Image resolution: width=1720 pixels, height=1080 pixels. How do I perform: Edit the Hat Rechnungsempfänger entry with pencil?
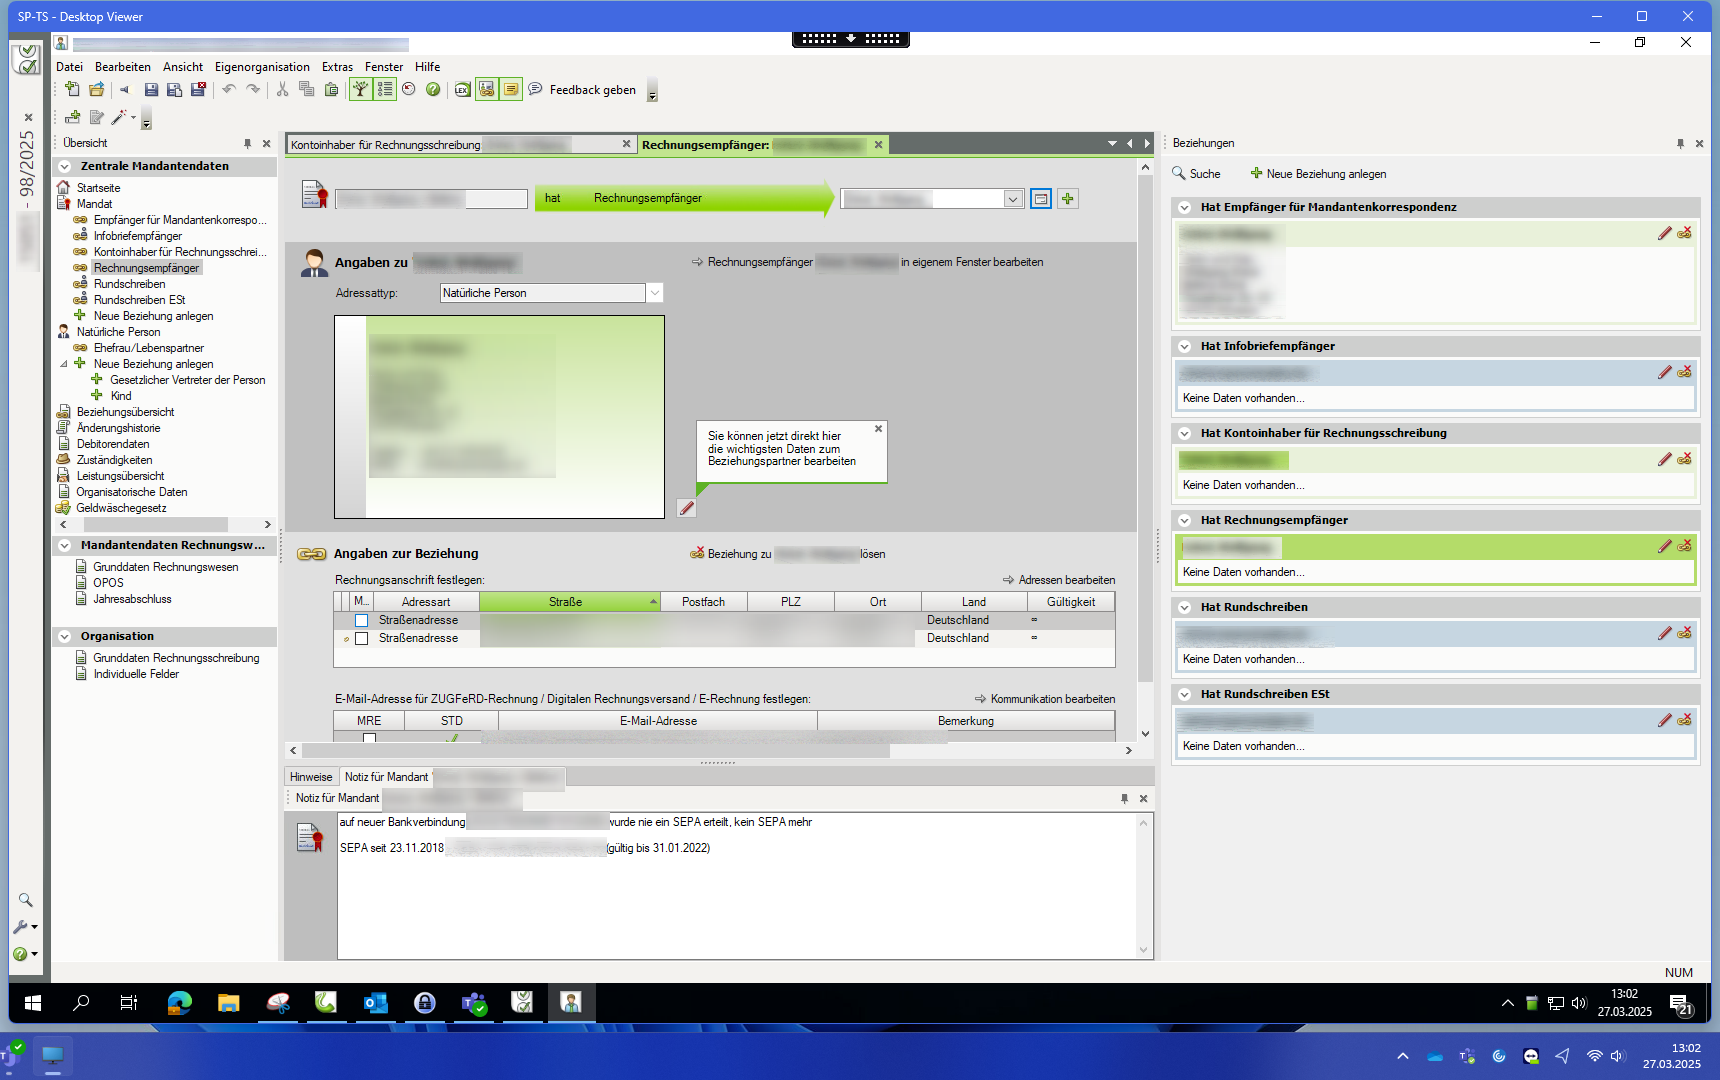pos(1664,546)
